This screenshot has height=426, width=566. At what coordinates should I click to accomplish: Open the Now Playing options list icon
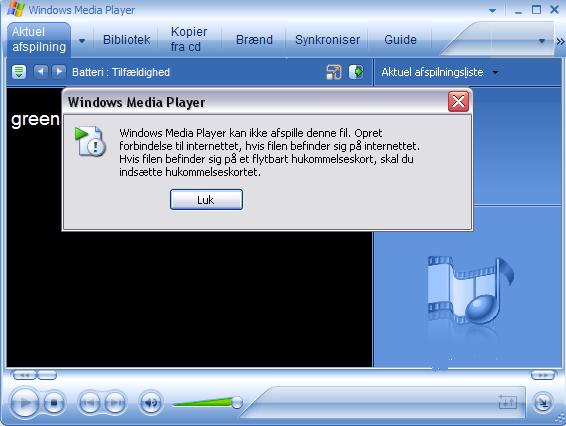pyautogui.click(x=19, y=72)
